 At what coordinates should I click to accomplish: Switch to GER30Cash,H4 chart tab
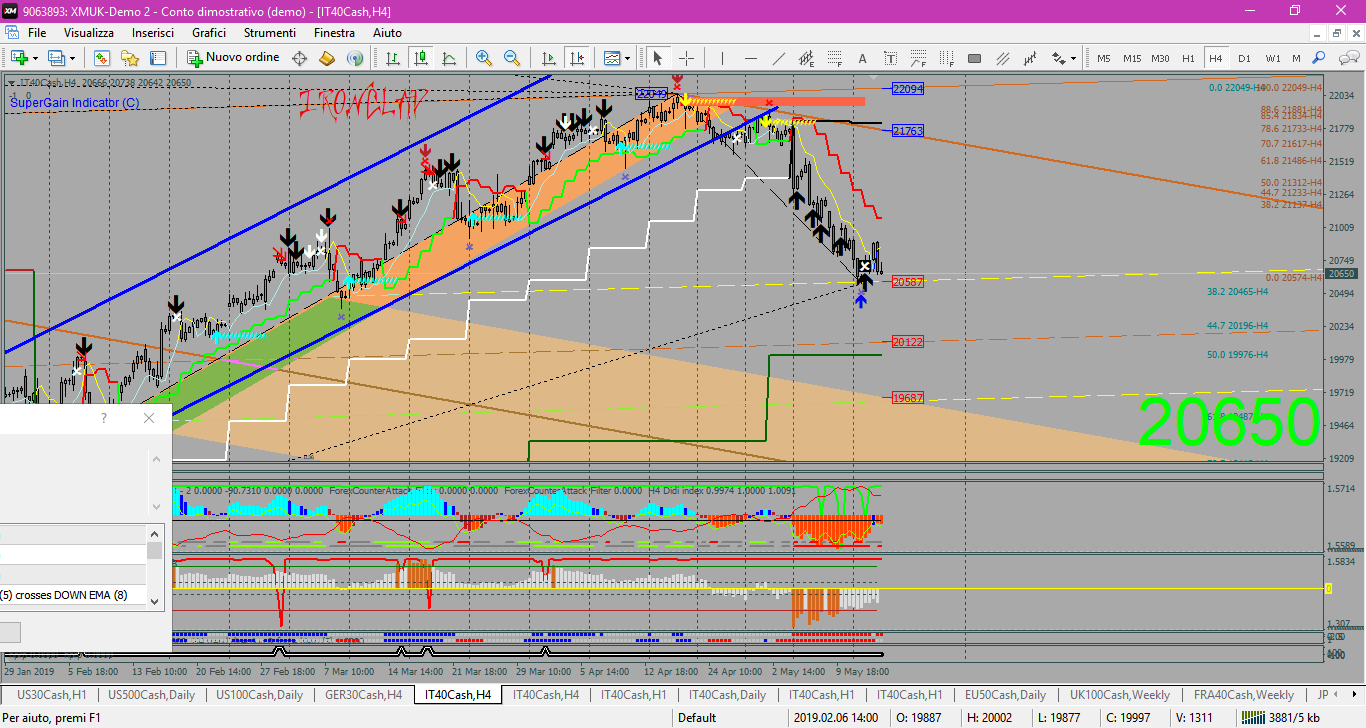364,694
